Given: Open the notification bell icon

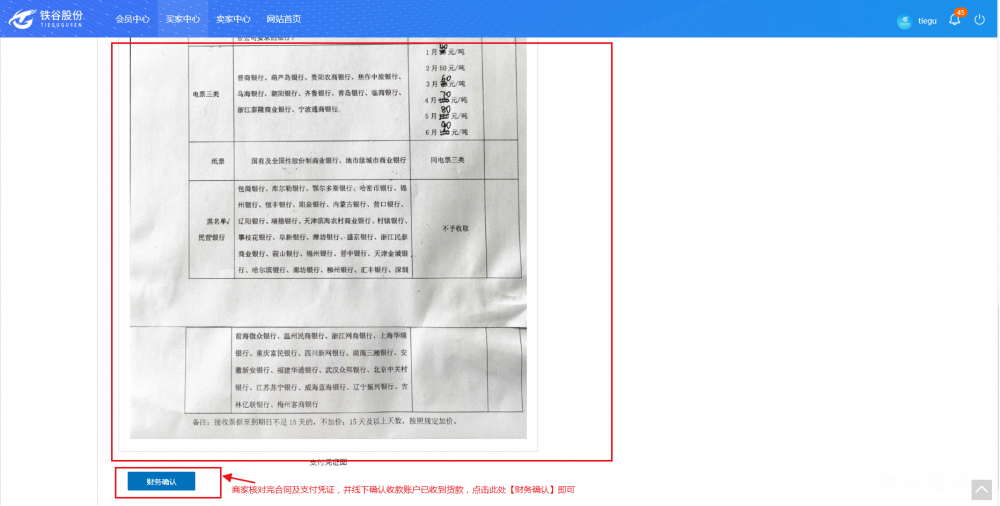Looking at the screenshot, I should click(954, 20).
